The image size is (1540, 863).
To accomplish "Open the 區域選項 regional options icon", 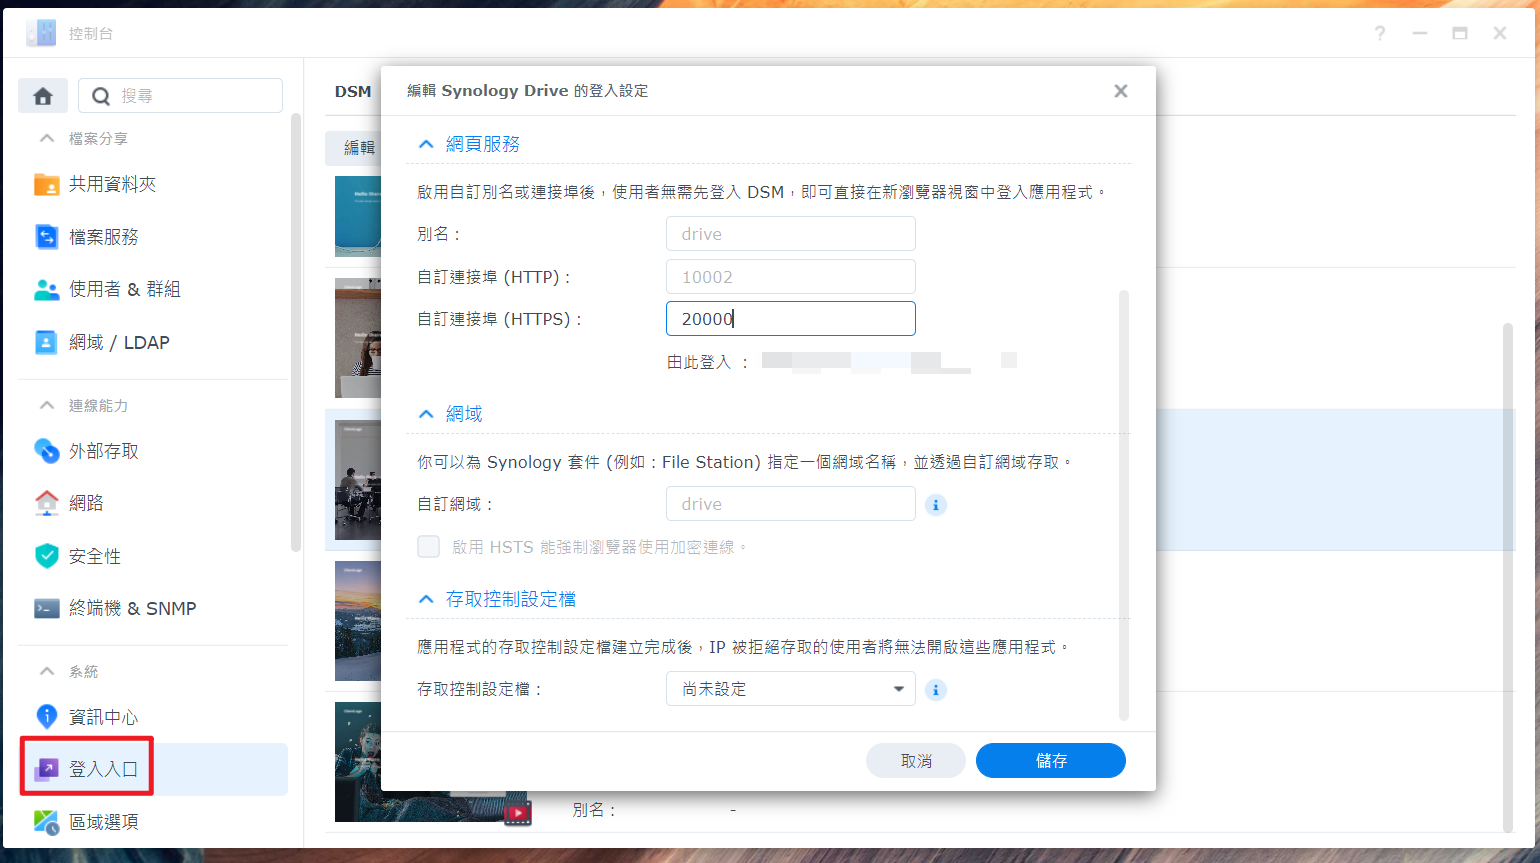I will point(47,822).
